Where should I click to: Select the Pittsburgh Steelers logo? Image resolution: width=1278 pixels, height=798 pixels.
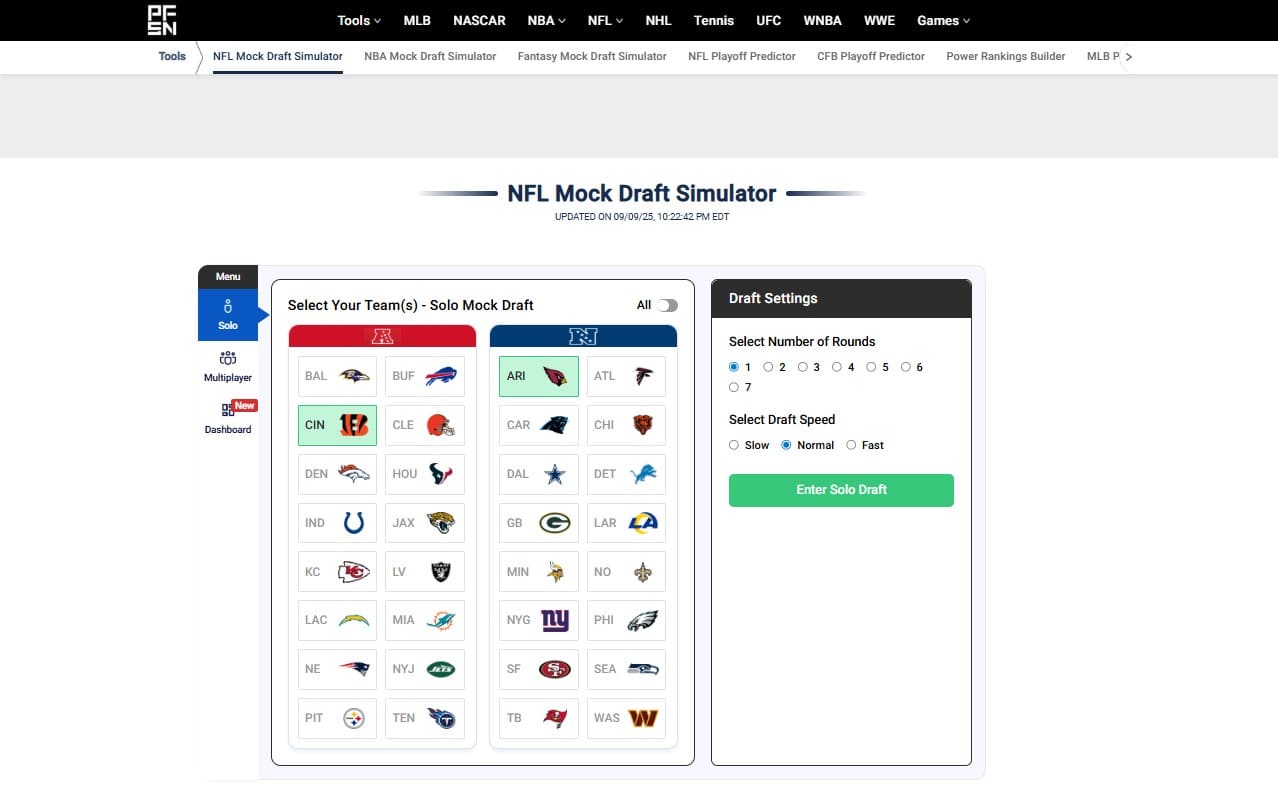354,718
